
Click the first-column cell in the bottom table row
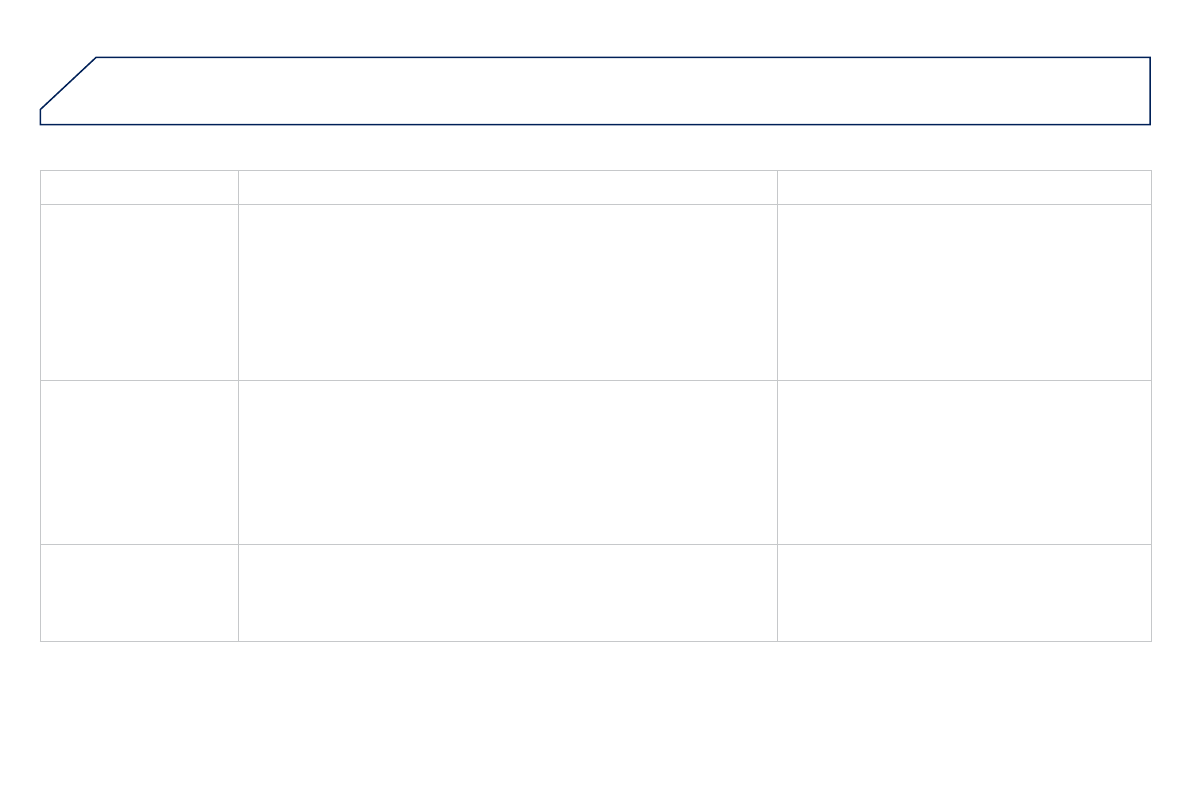point(139,593)
